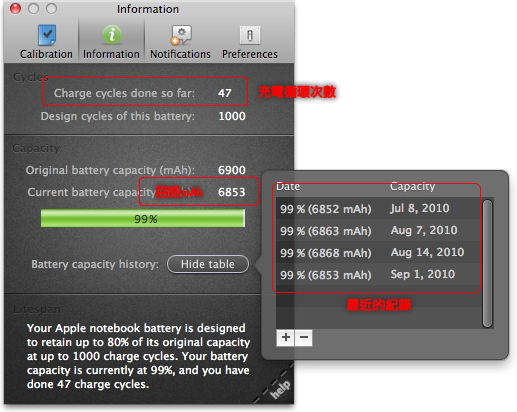Add a history entry with plus button

(x=285, y=338)
